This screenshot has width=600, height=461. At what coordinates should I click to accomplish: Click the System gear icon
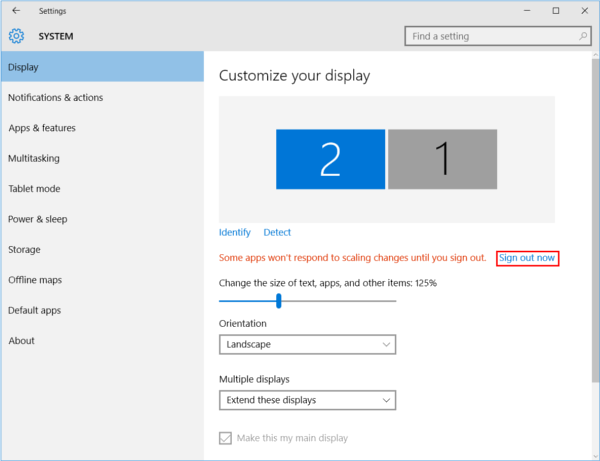[16, 36]
